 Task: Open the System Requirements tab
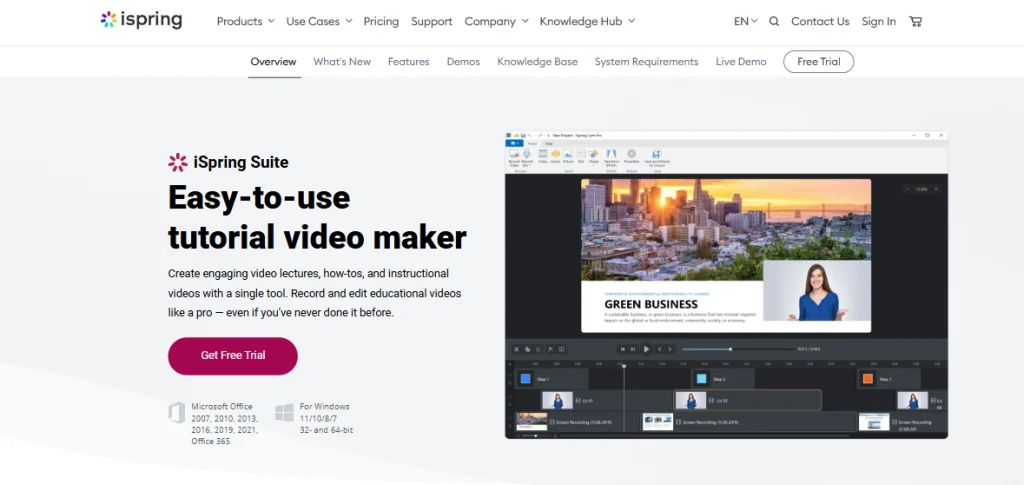pos(646,62)
